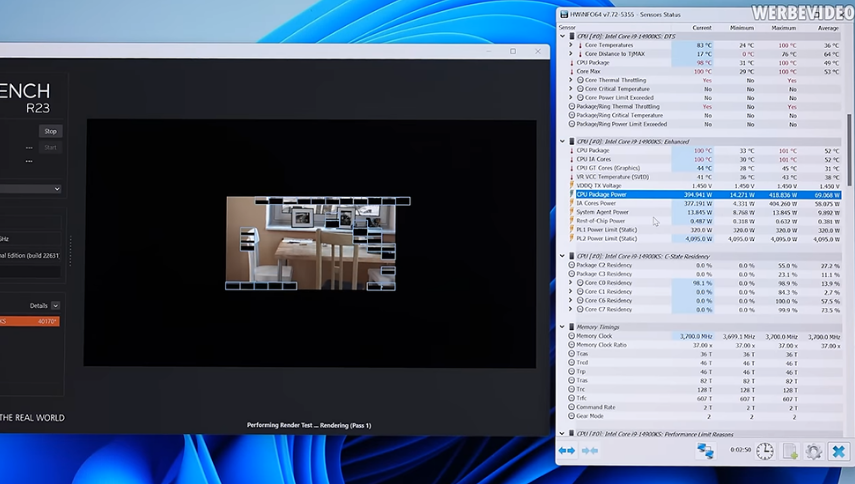This screenshot has width=855, height=484.
Task: Click the expand-left blue arrows icon
Action: coord(567,452)
